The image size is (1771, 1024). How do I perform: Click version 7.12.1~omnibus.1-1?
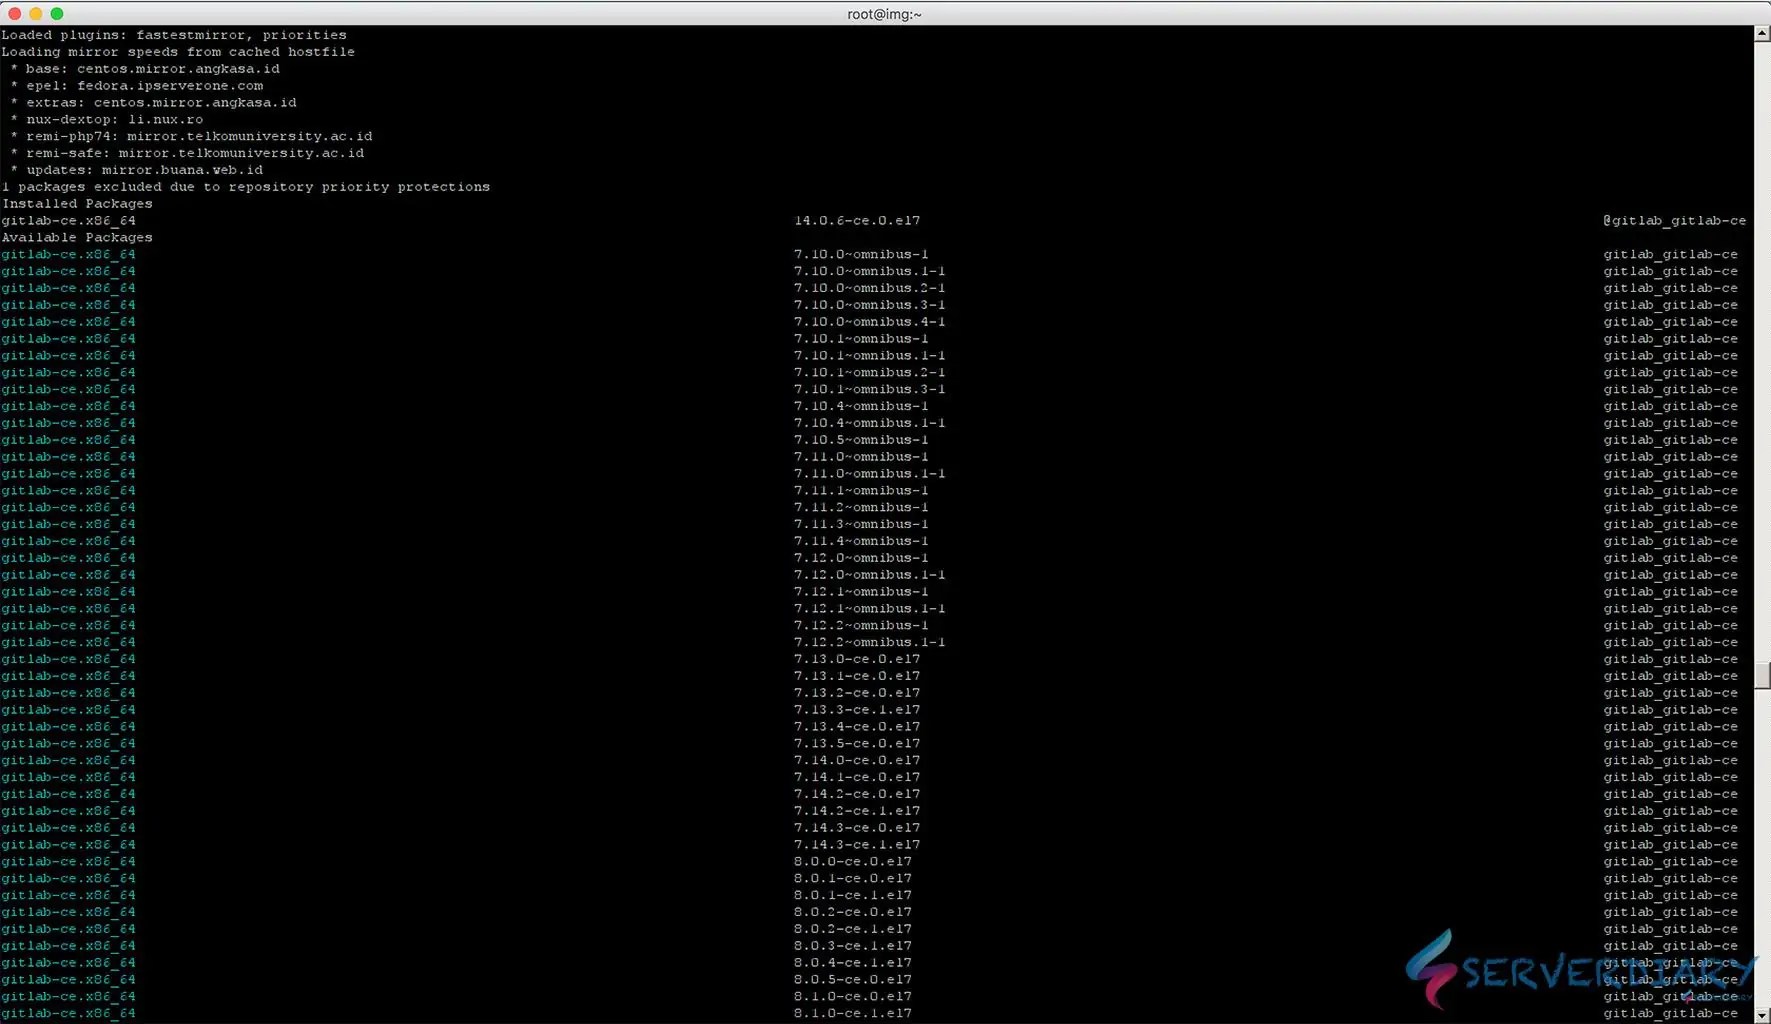point(869,609)
